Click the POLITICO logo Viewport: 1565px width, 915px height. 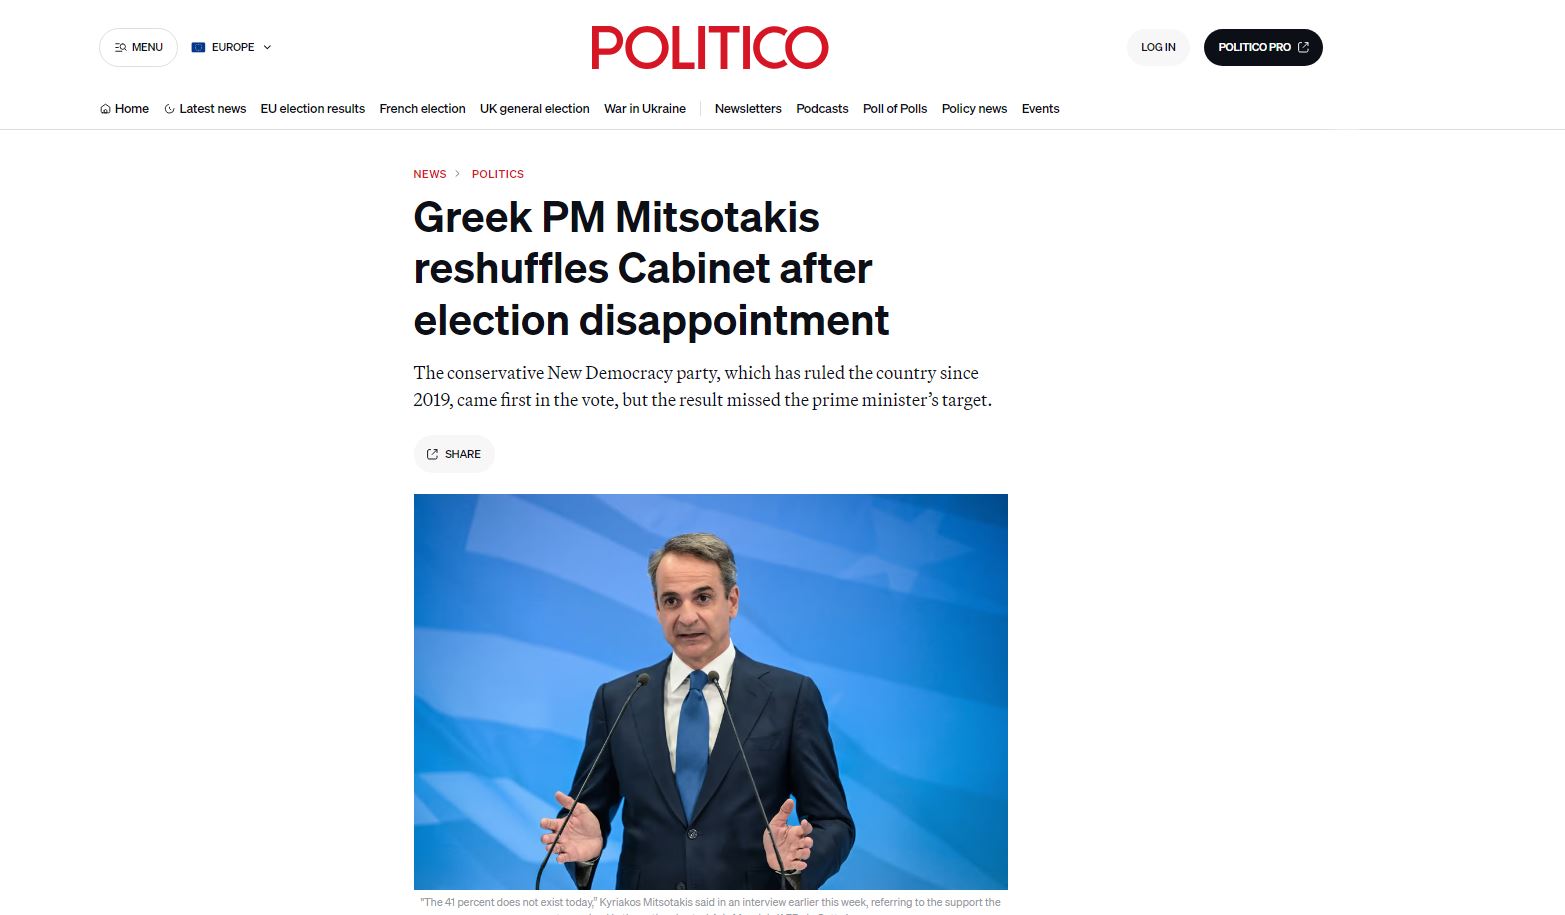[x=709, y=48]
